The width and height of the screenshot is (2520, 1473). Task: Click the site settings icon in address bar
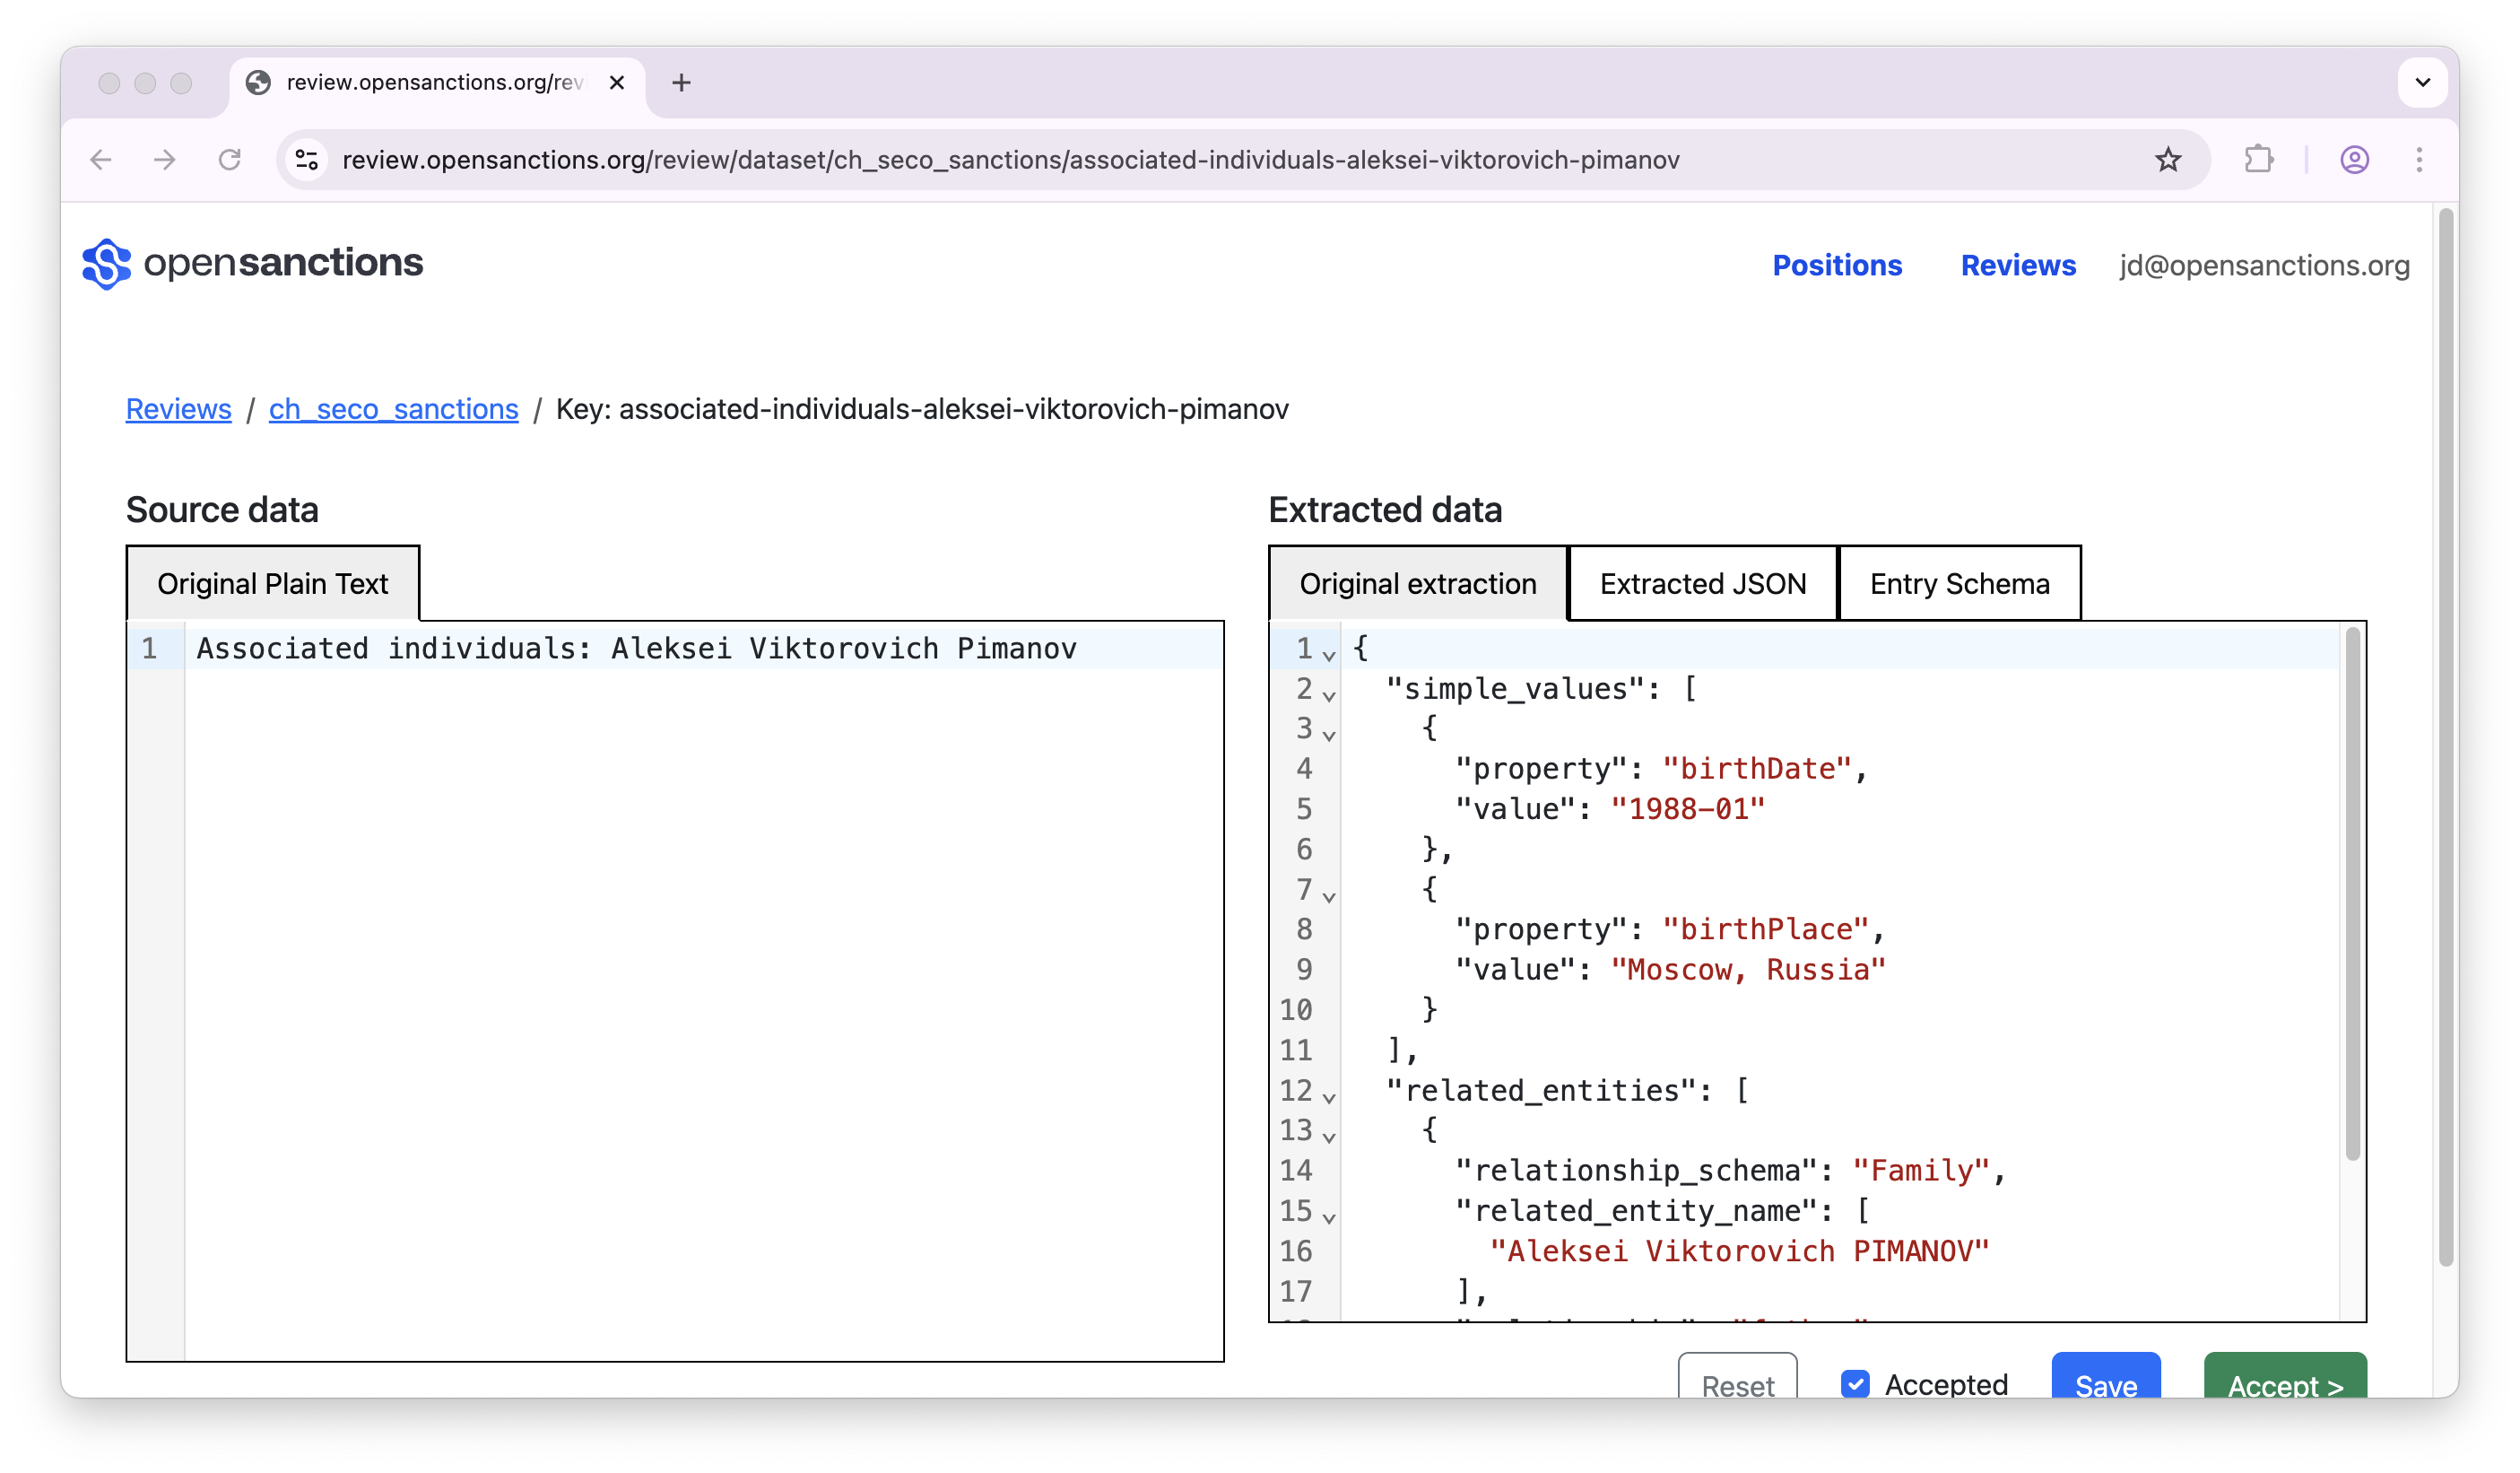pyautogui.click(x=307, y=160)
